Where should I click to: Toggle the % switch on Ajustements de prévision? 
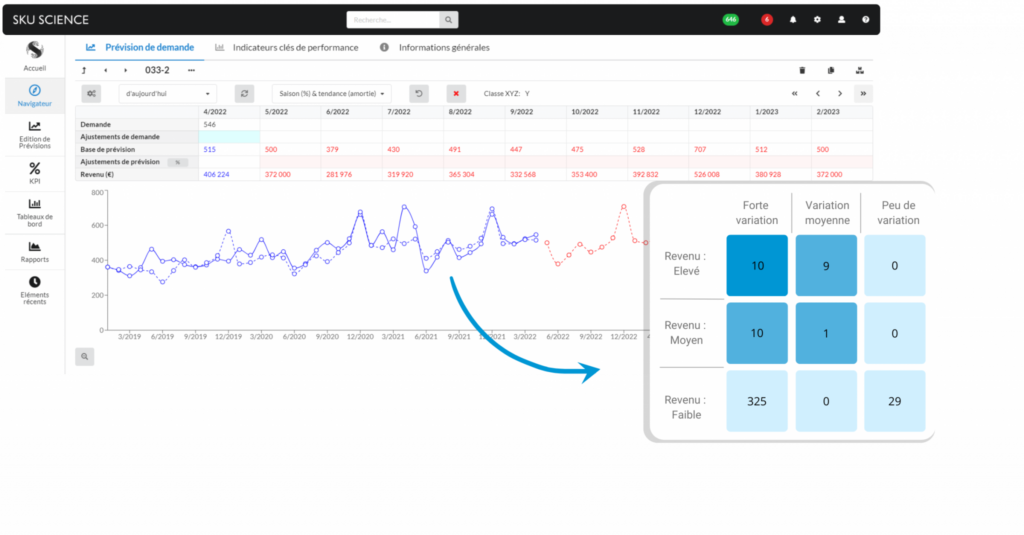(178, 161)
